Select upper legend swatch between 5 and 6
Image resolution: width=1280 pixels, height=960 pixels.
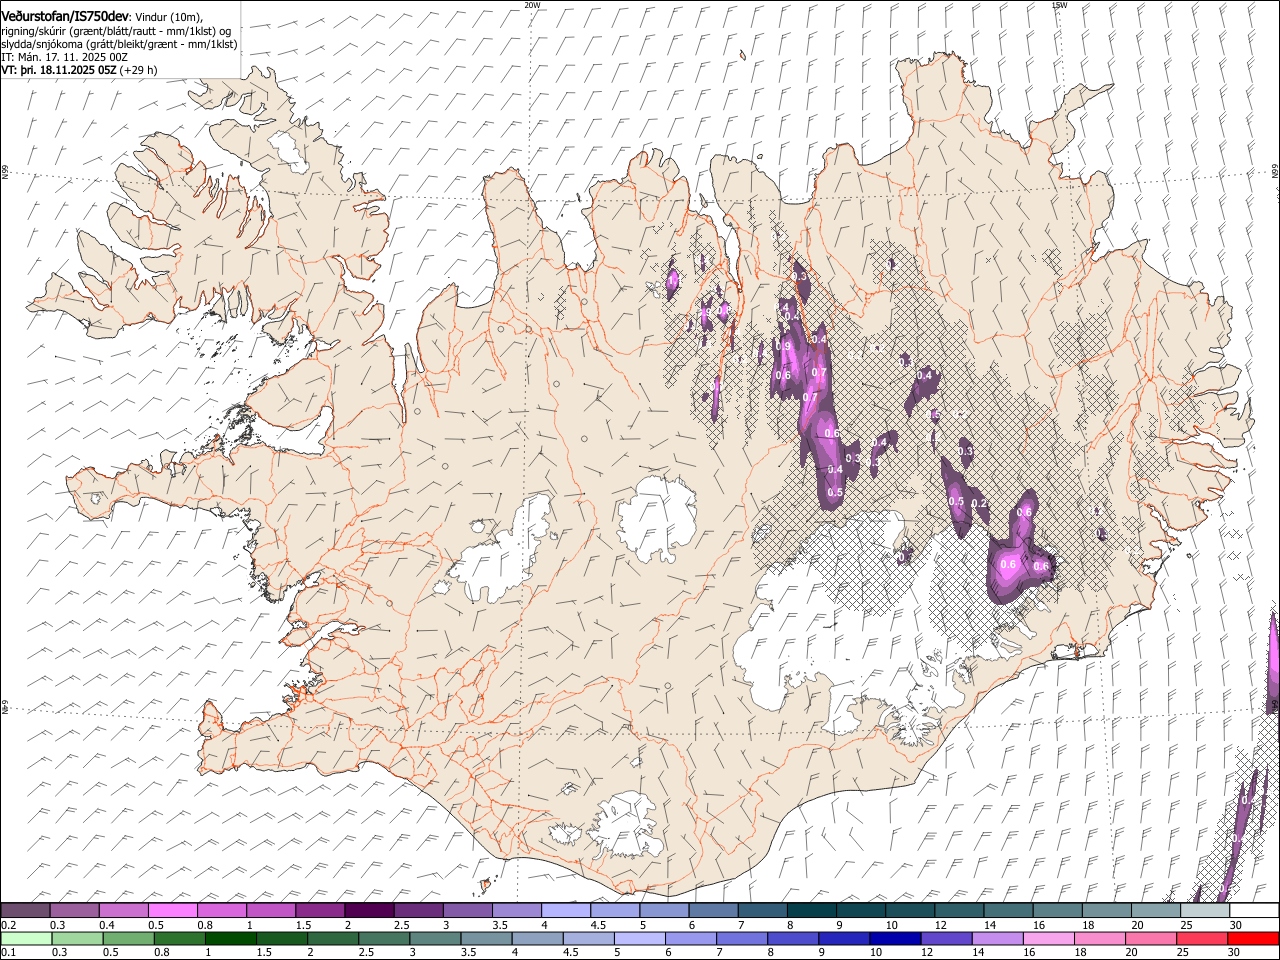664,911
